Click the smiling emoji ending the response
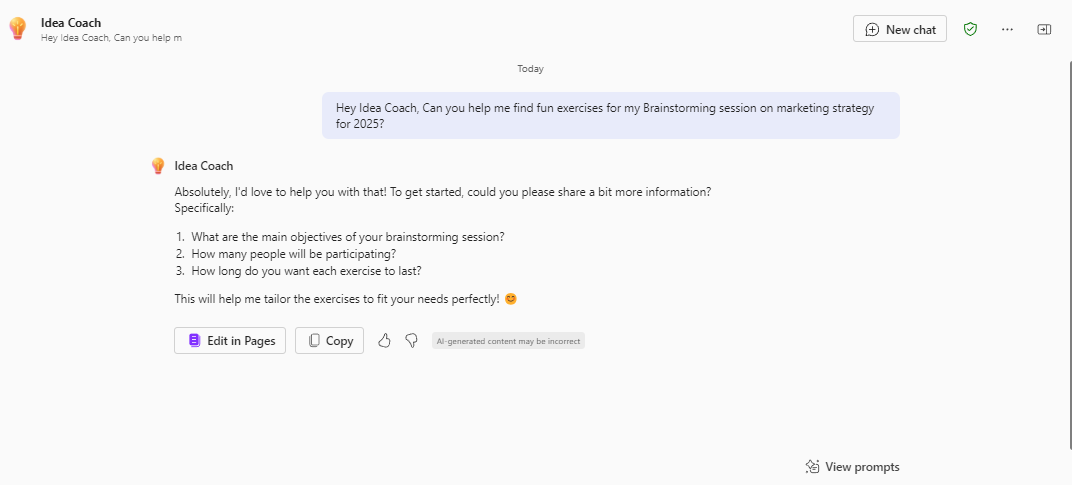Viewport: 1072px width, 485px height. point(510,299)
